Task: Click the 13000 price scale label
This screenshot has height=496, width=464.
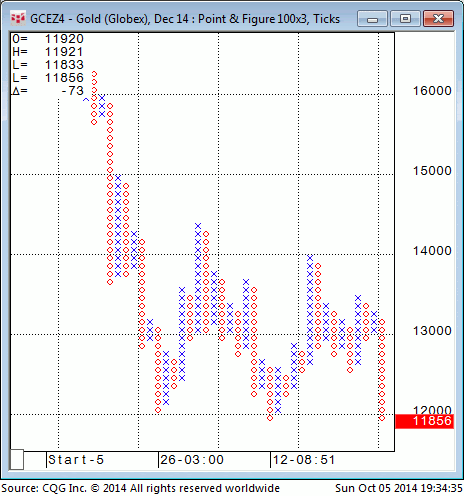Action: pos(432,331)
